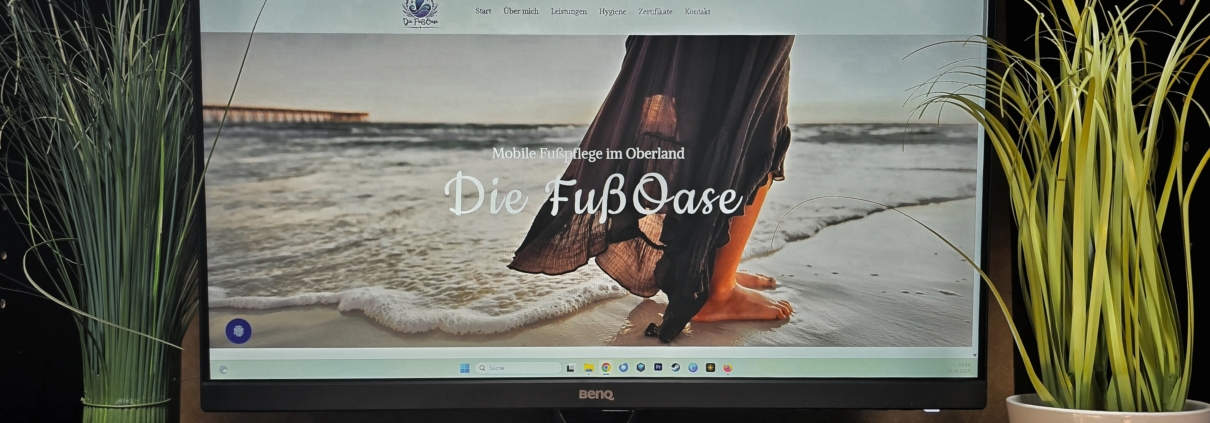
Task: Open the Start navigation link
Action: (x=483, y=11)
